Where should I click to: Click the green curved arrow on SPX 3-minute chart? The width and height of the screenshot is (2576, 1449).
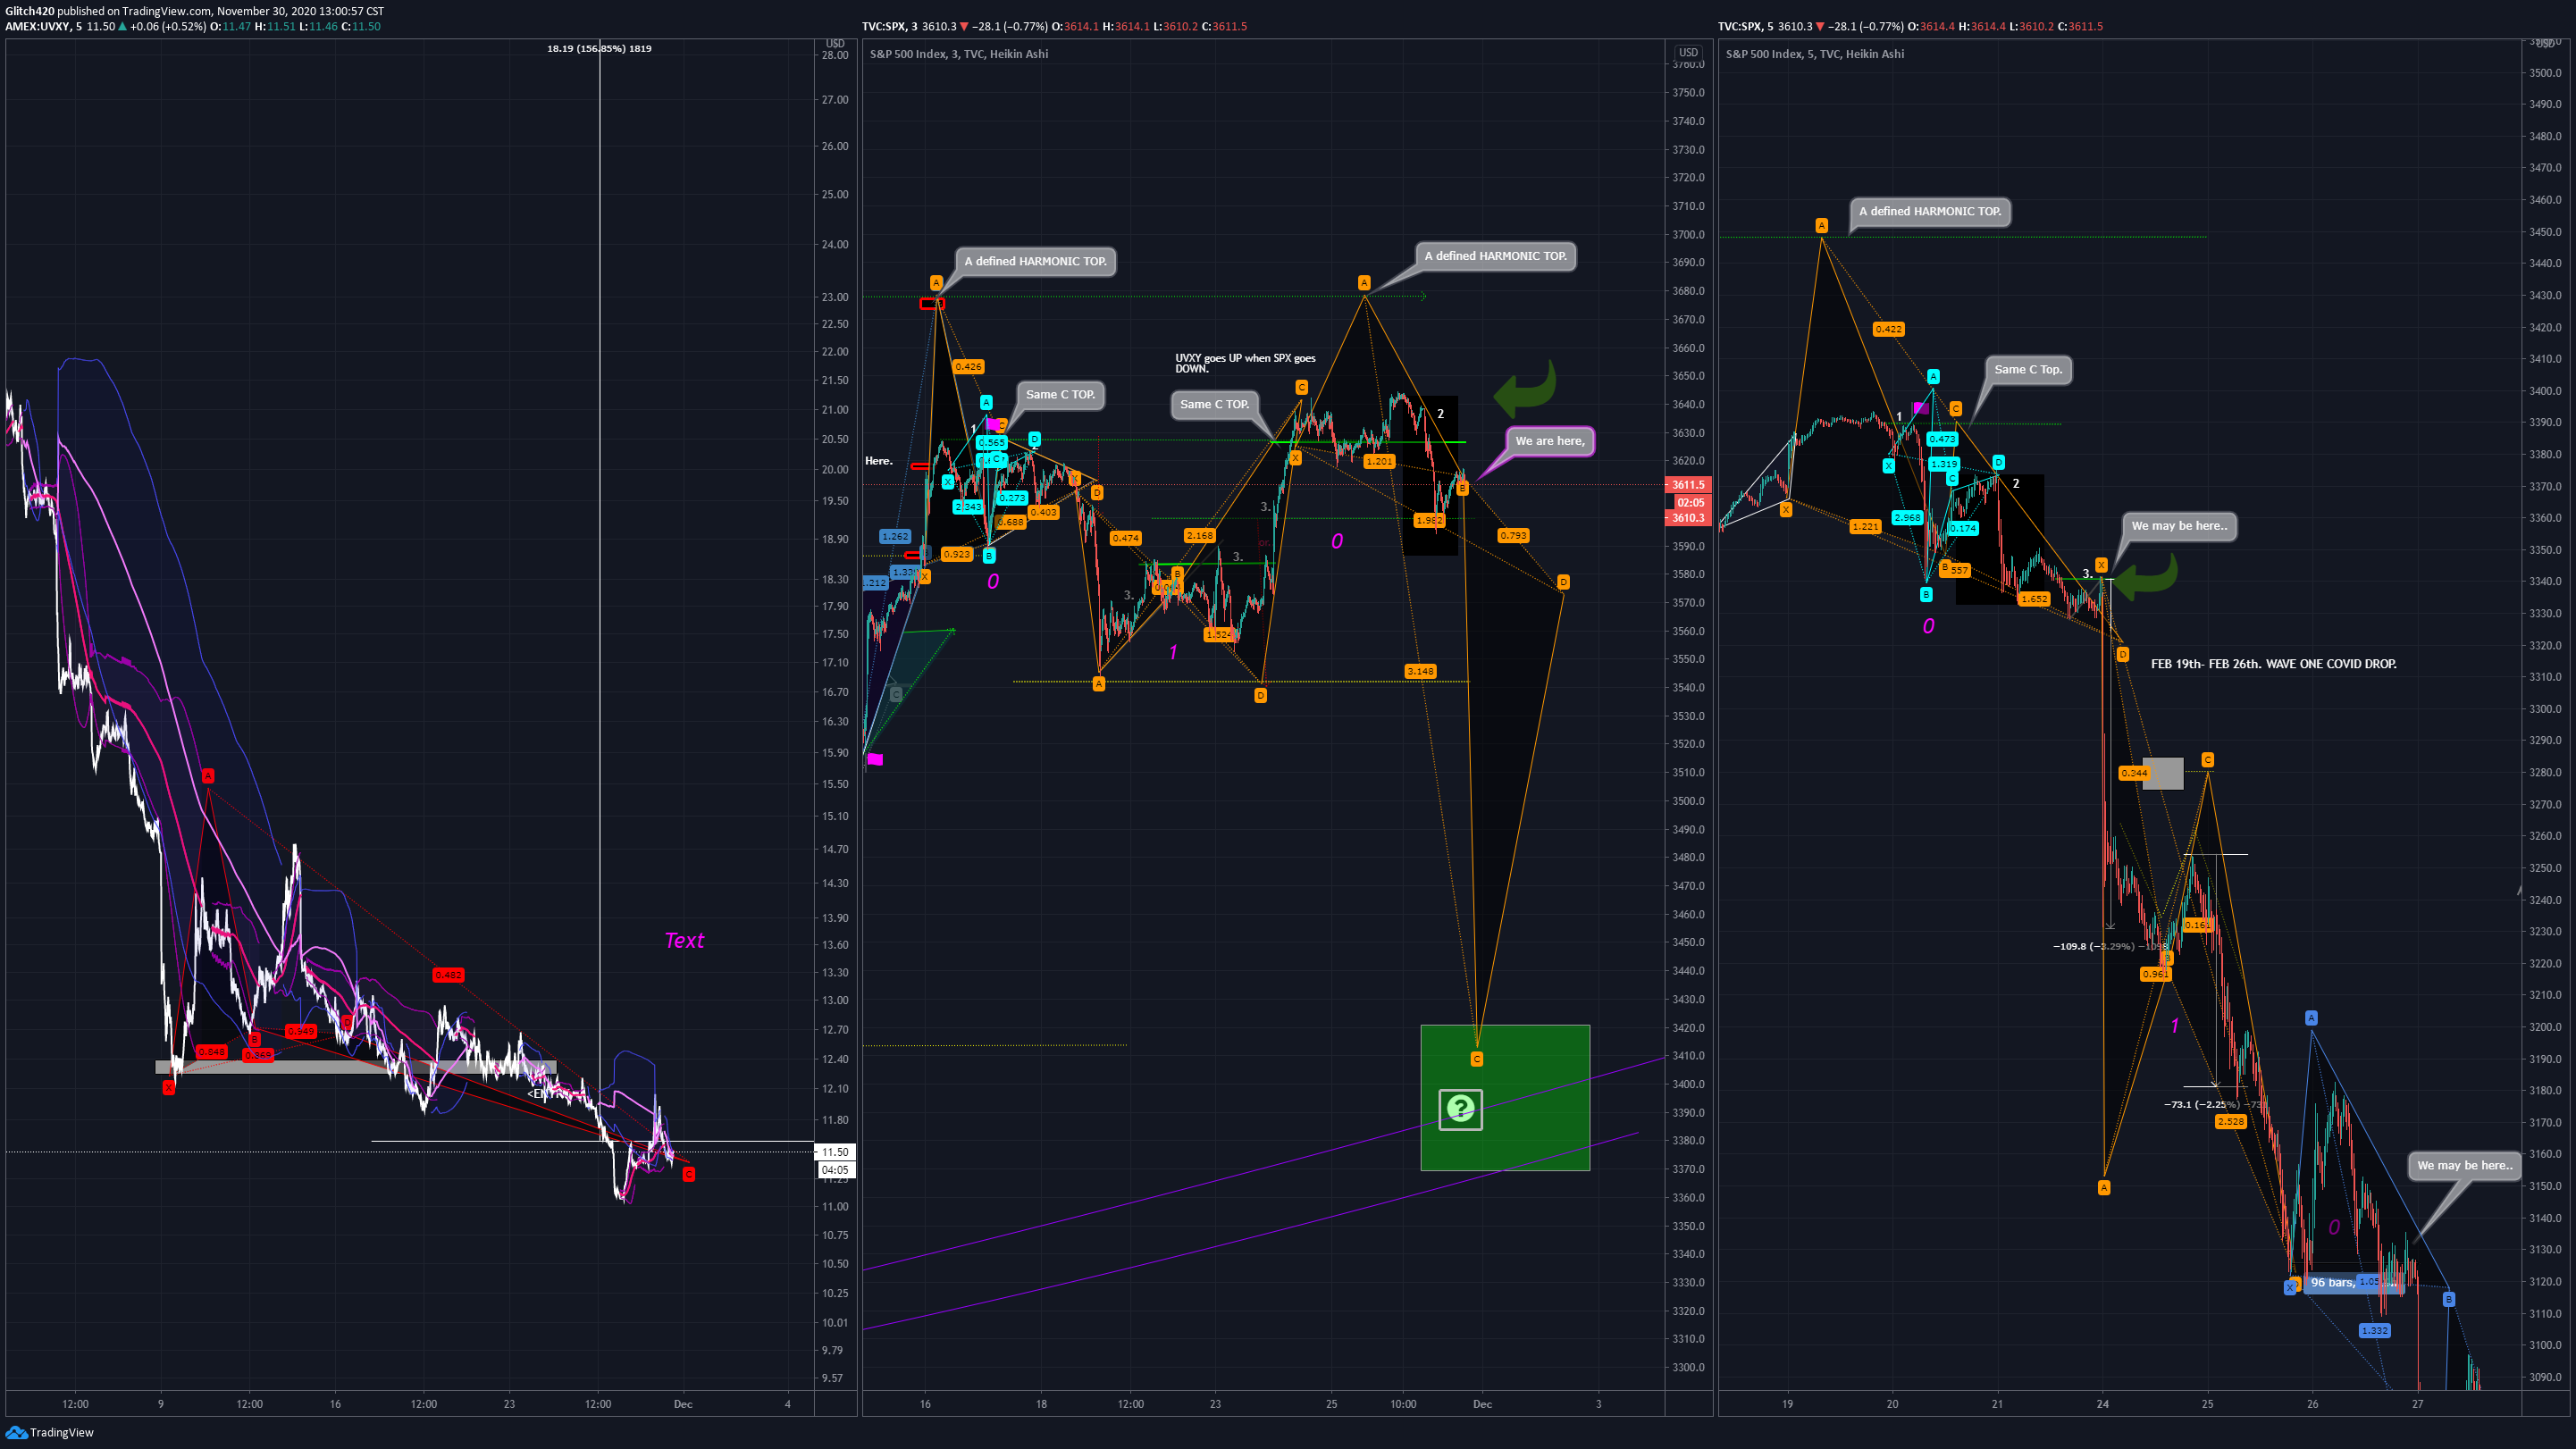(1525, 389)
